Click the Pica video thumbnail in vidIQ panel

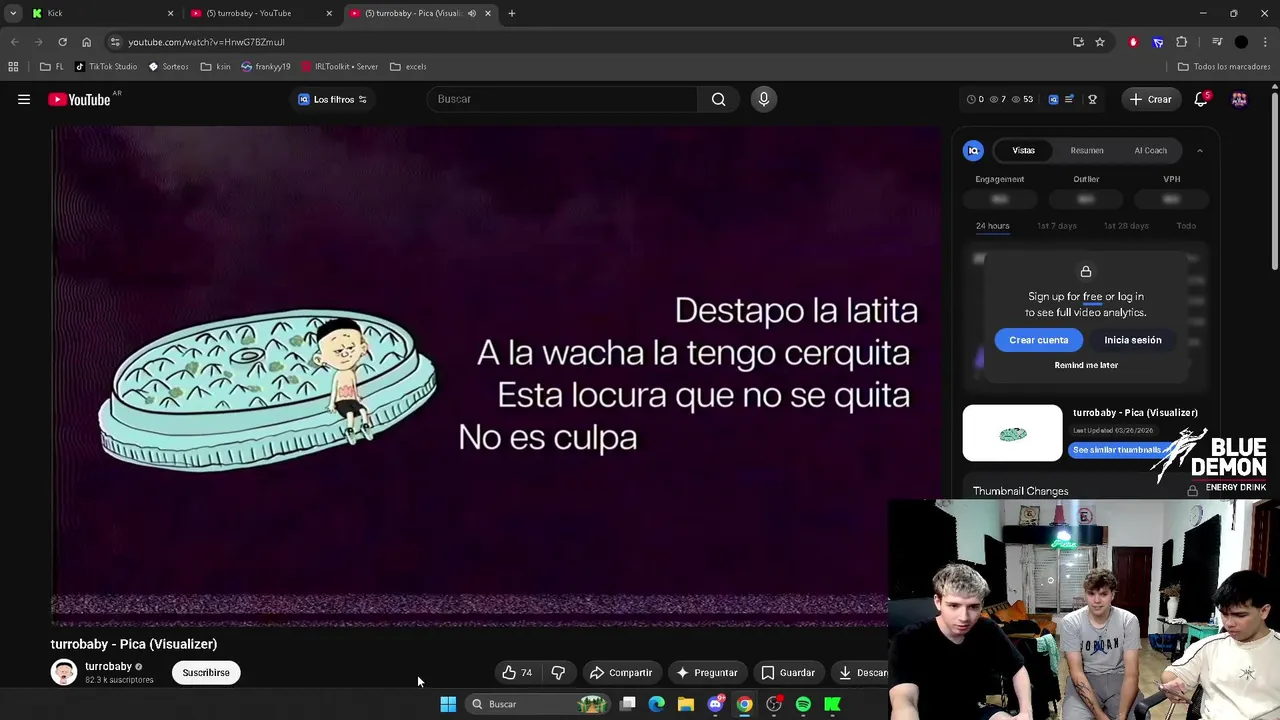[x=1013, y=433]
